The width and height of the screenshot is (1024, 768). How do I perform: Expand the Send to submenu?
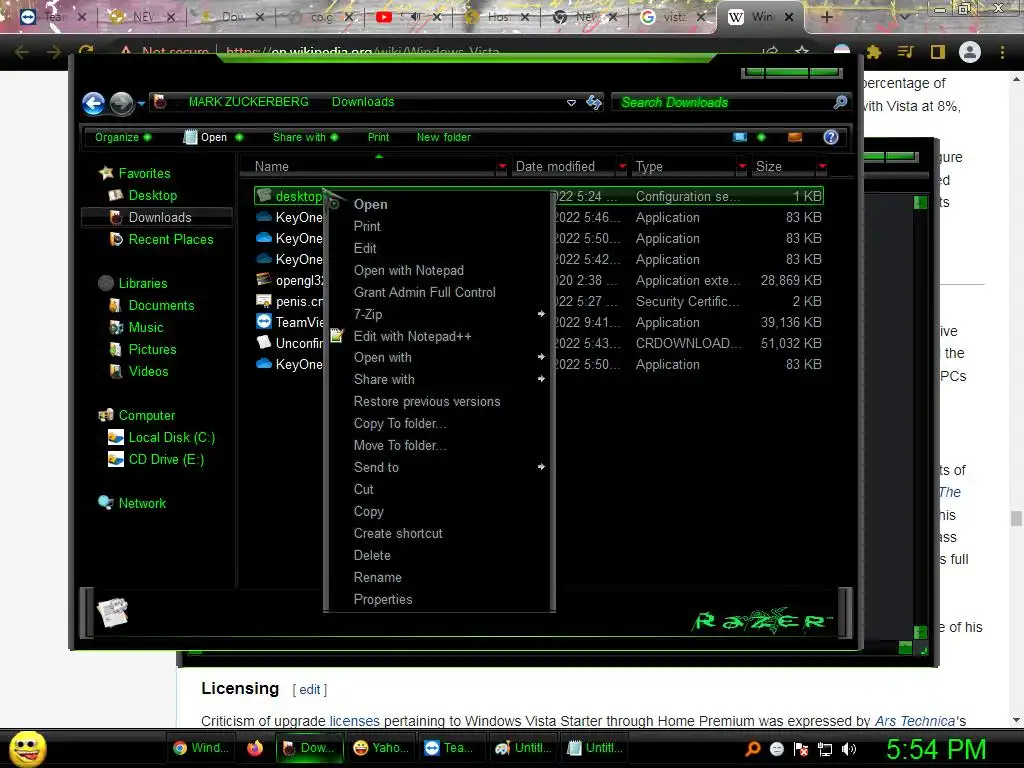(440, 467)
